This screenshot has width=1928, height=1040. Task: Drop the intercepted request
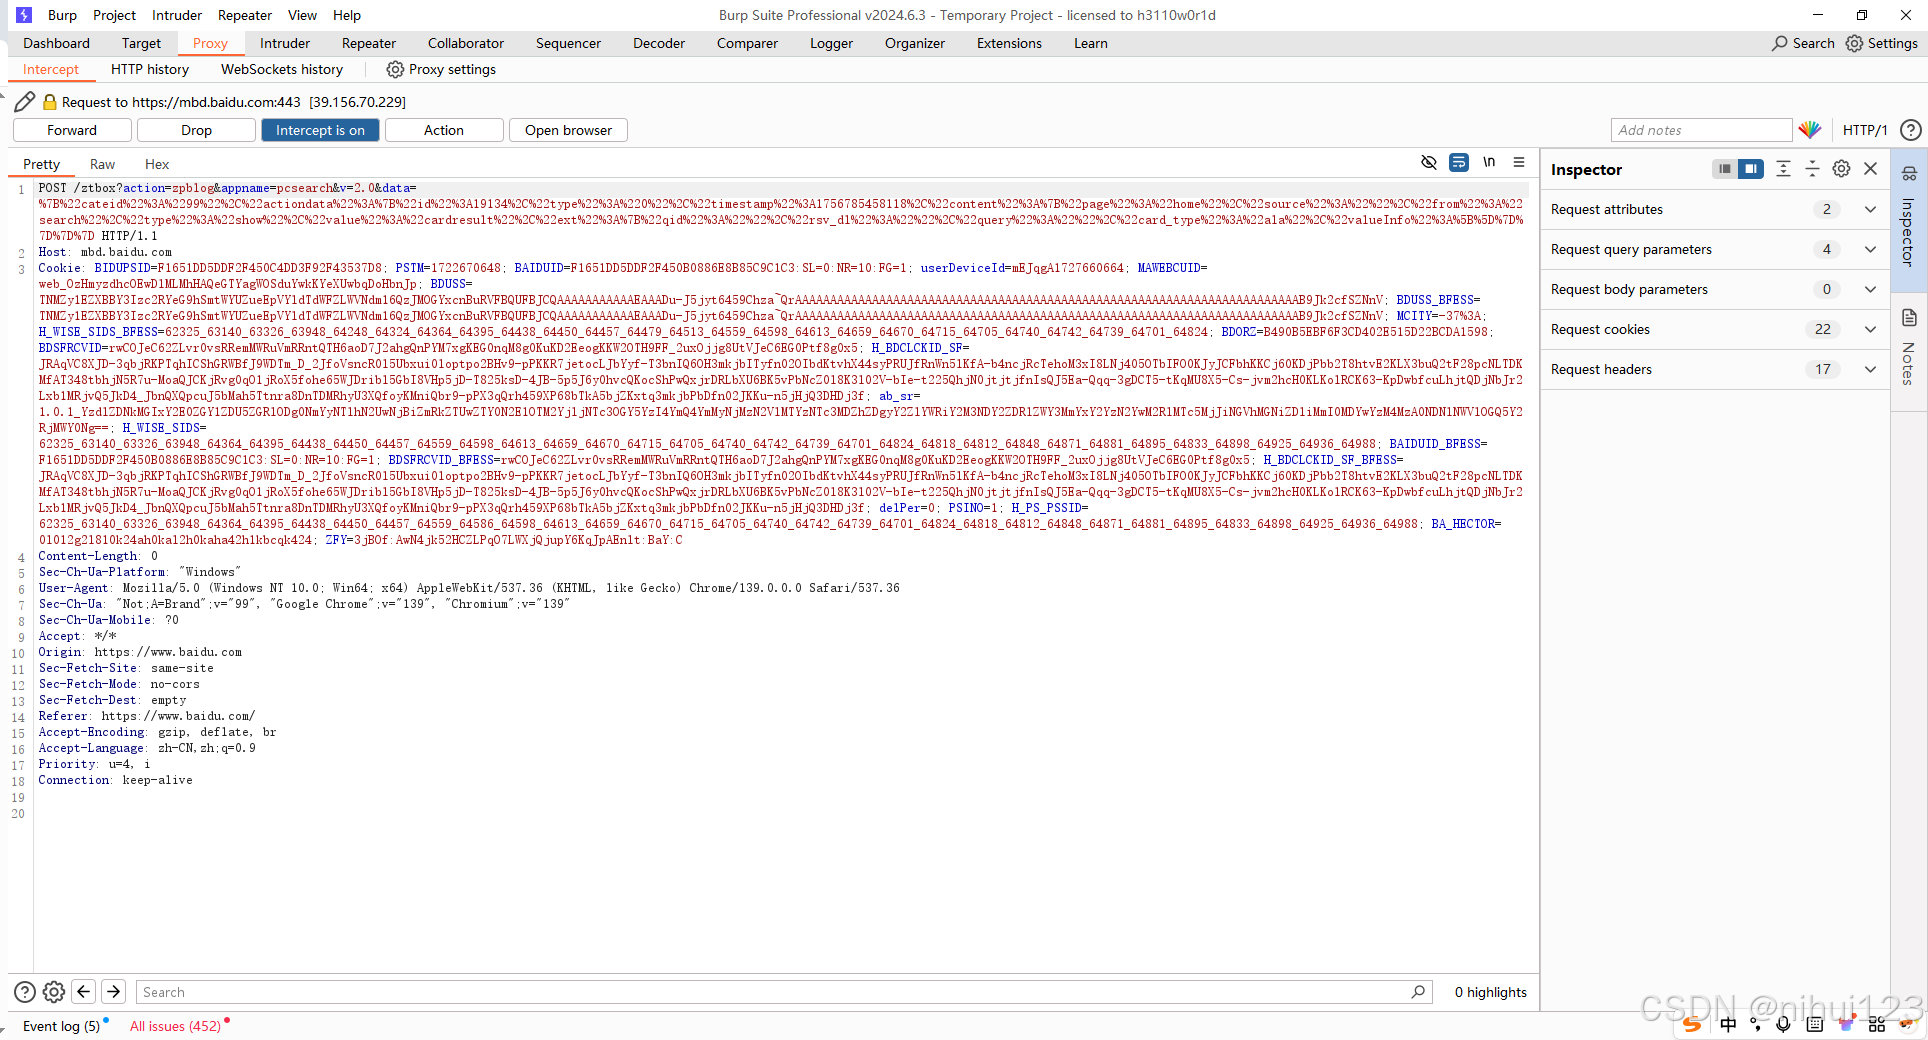pos(196,130)
